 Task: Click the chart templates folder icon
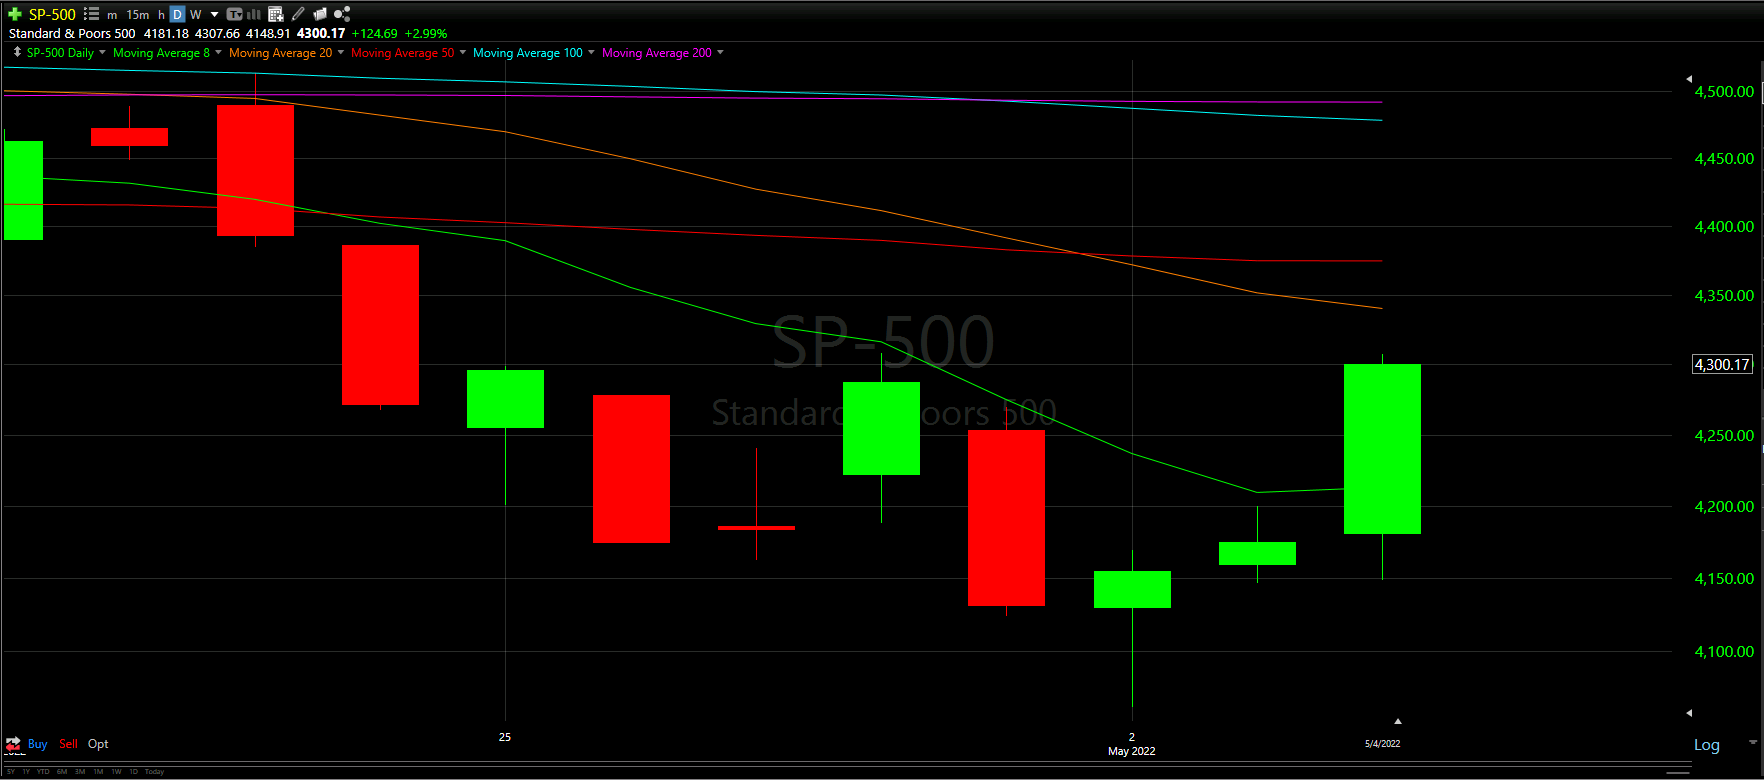[x=320, y=14]
